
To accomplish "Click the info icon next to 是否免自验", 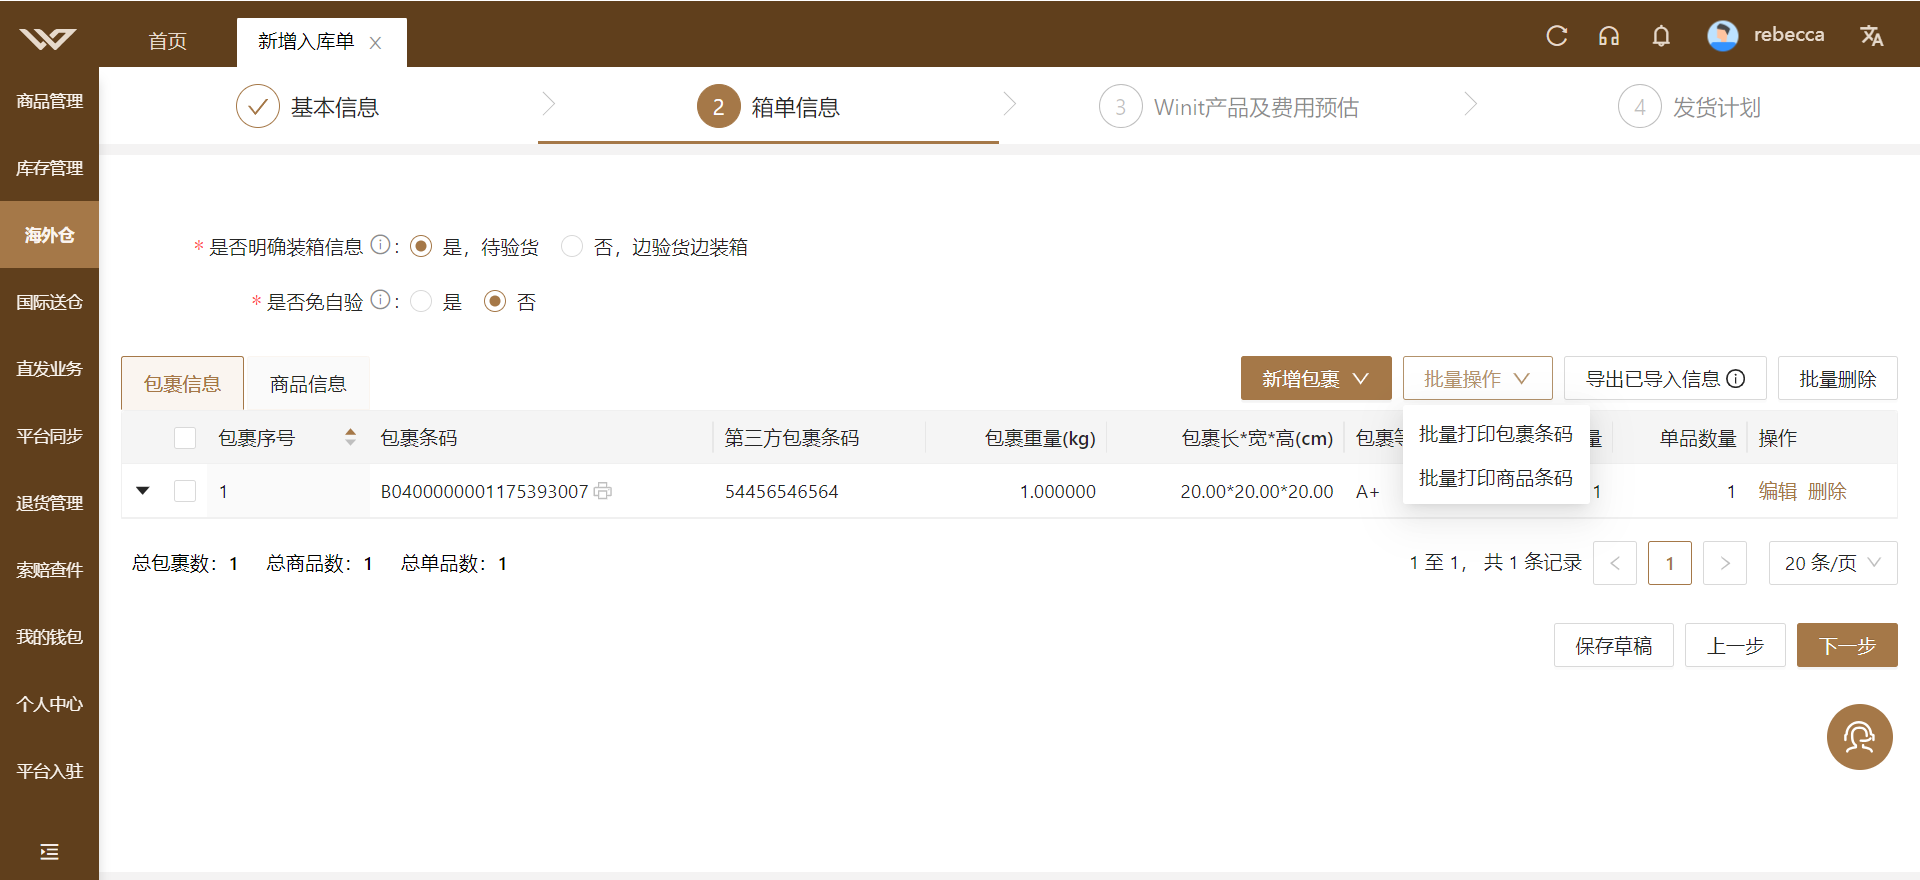I will [x=380, y=300].
